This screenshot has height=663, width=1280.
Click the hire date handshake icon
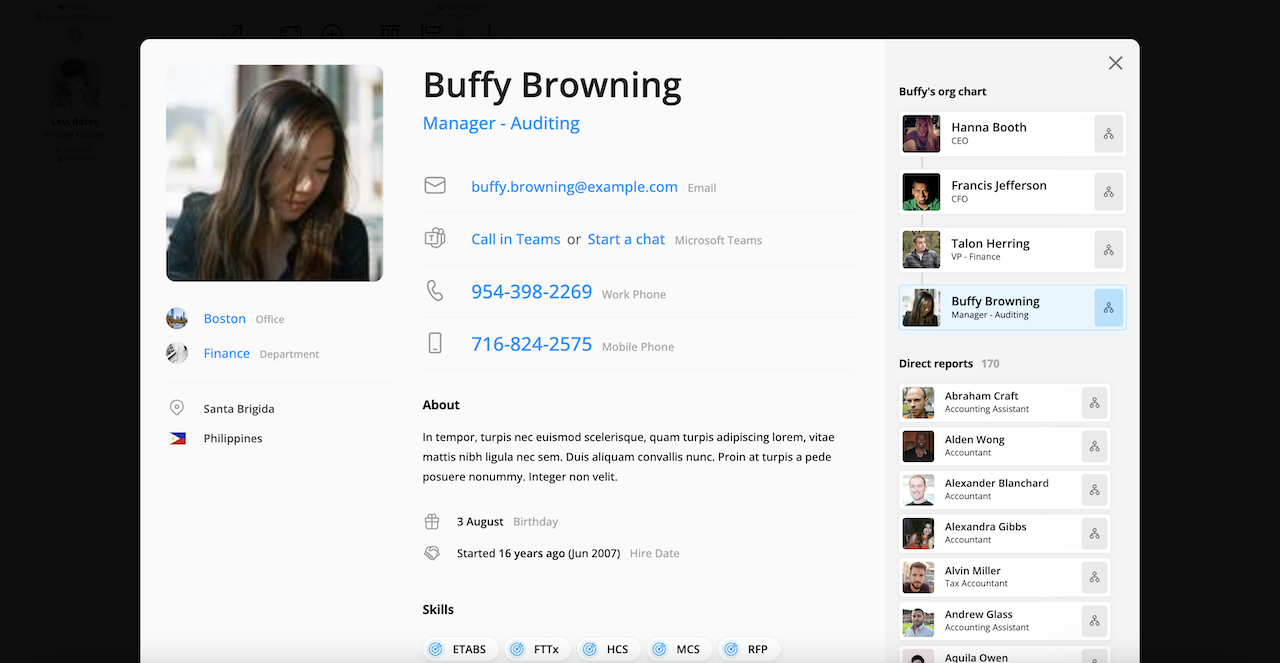pos(432,553)
